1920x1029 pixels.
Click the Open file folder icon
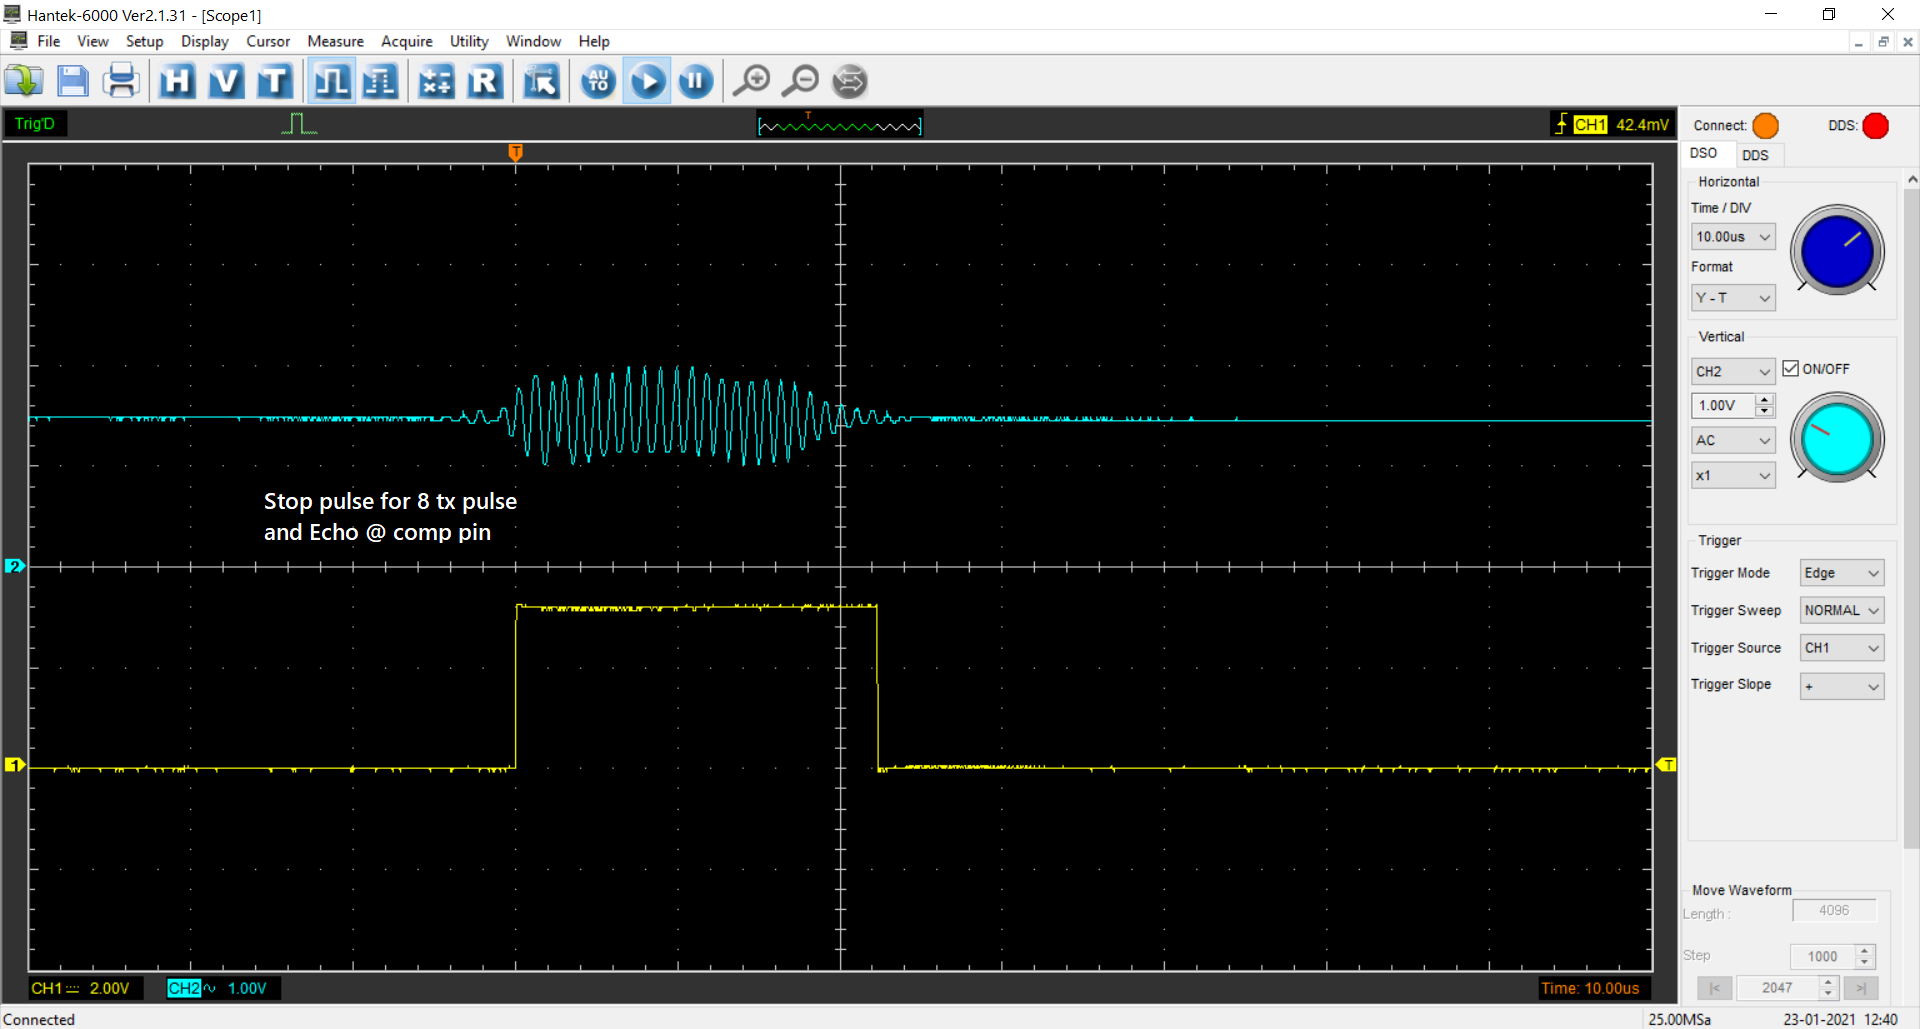tap(24, 81)
